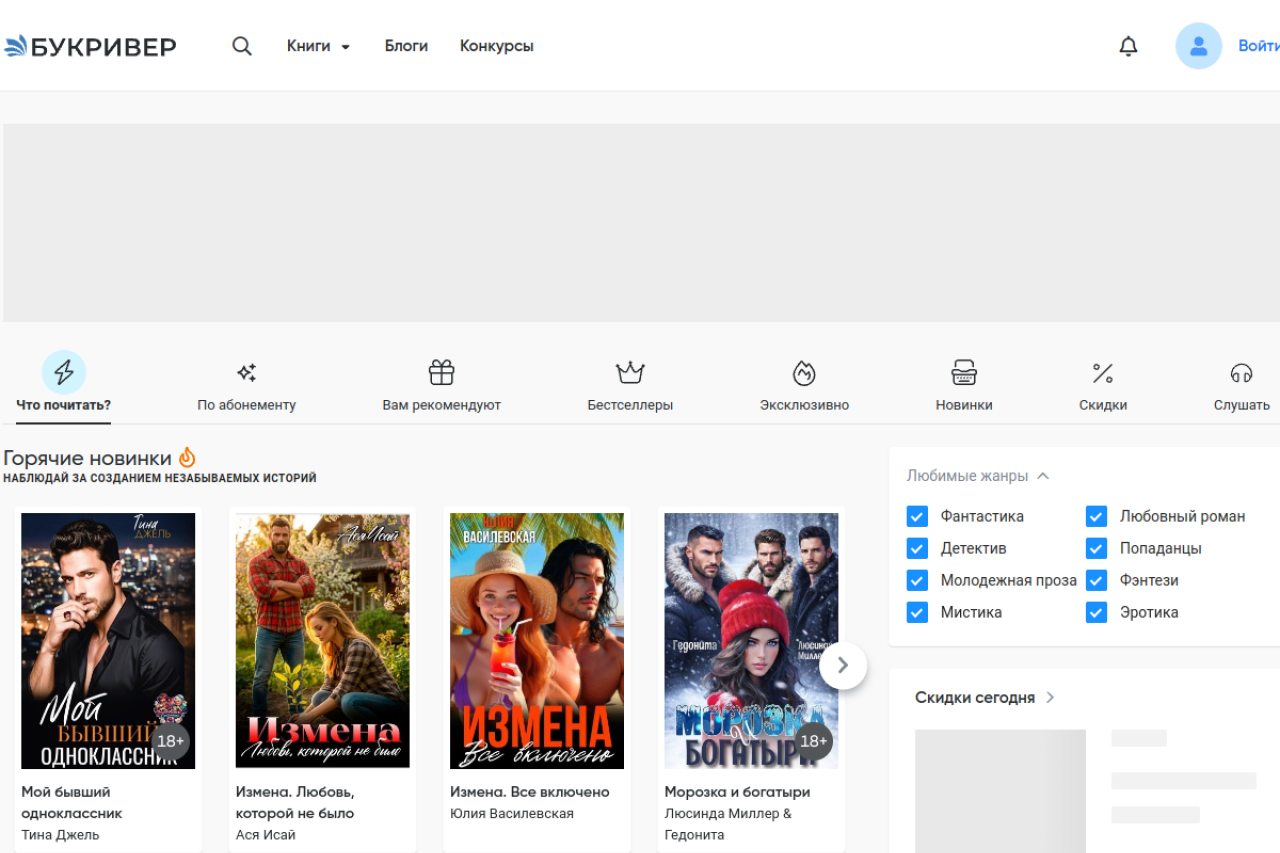Go to Блоги in top menu
1280x853 pixels.
[x=406, y=46]
